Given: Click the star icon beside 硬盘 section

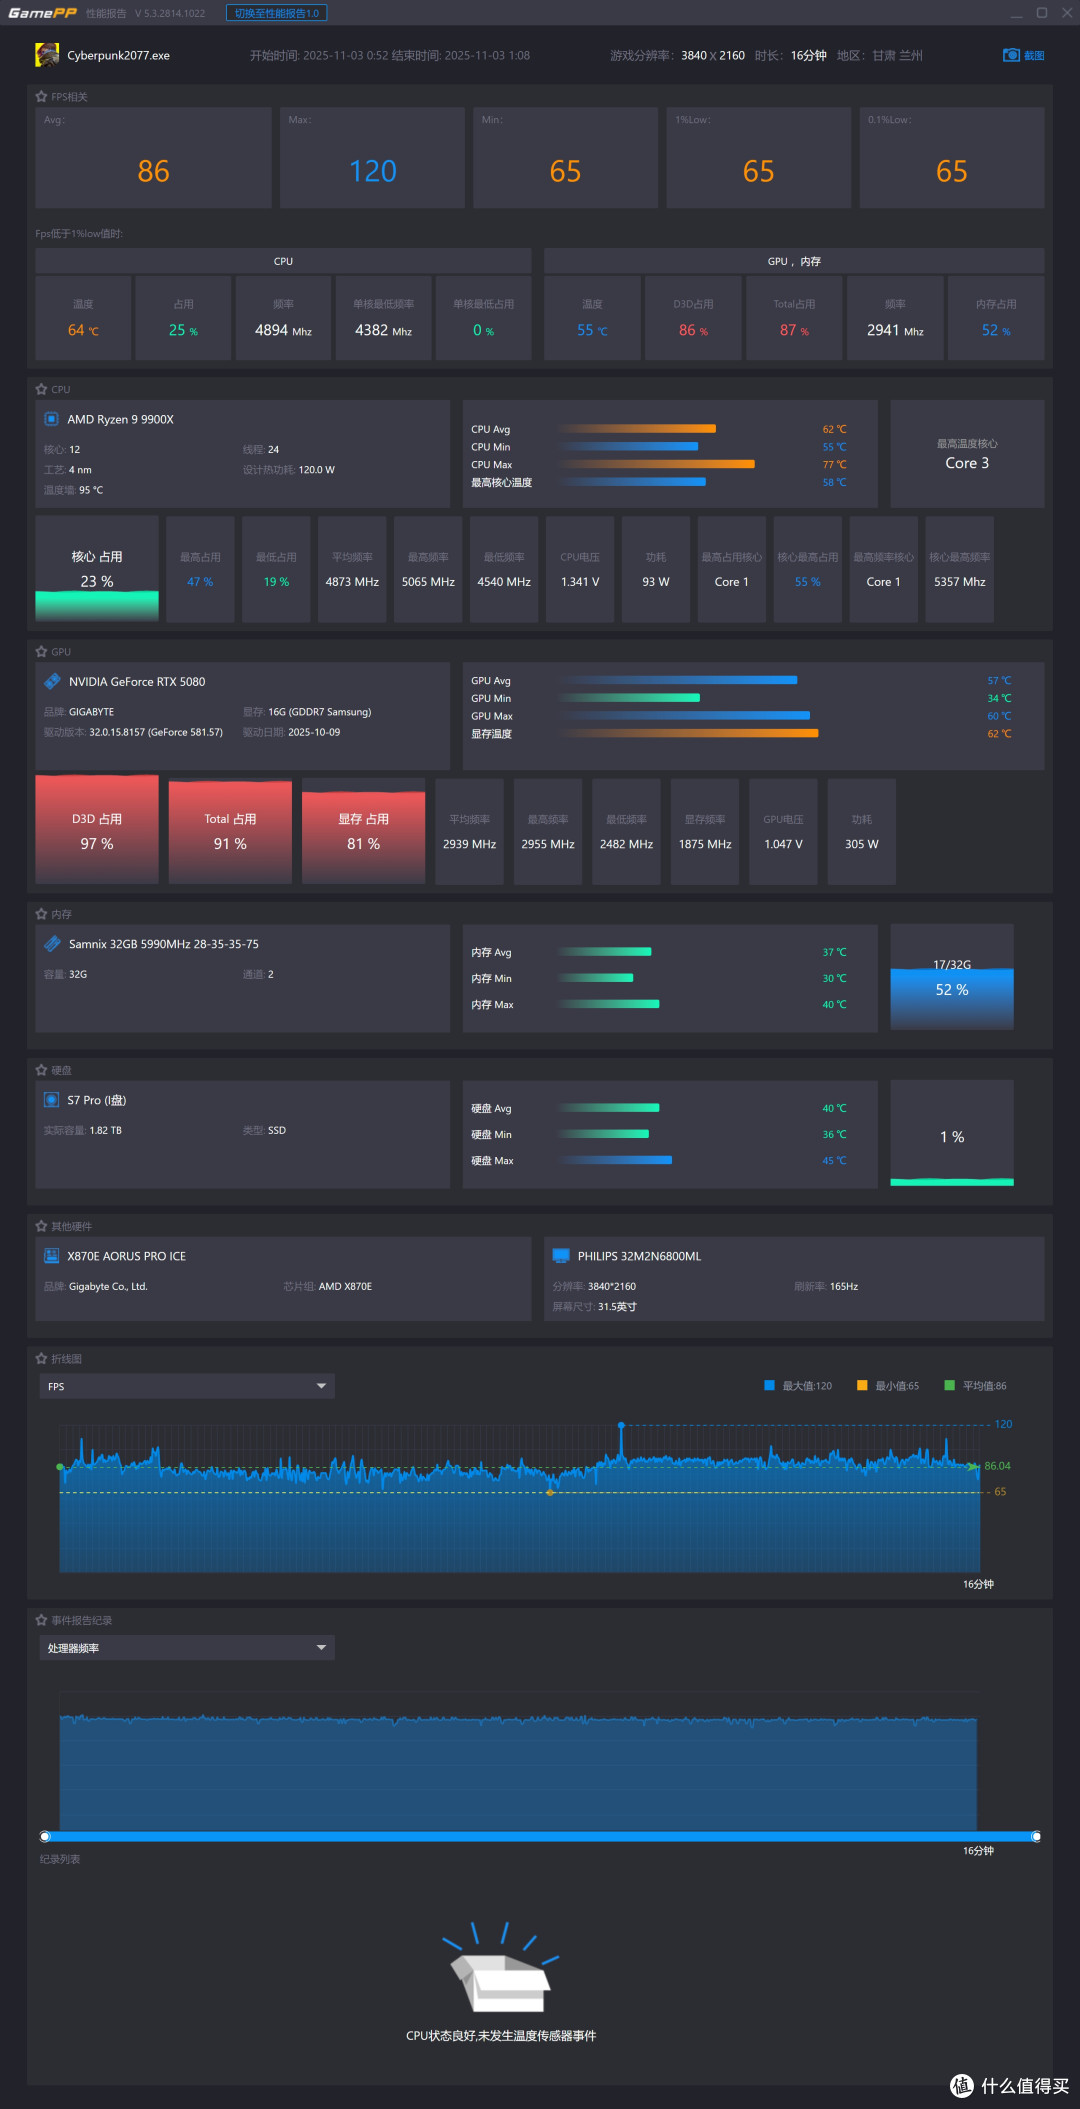Looking at the screenshot, I should 41,1070.
